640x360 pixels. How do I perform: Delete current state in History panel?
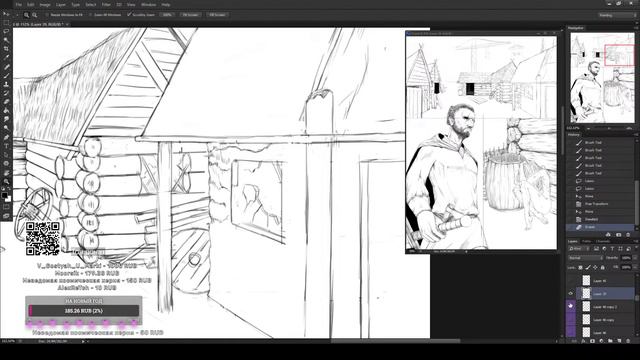628,235
